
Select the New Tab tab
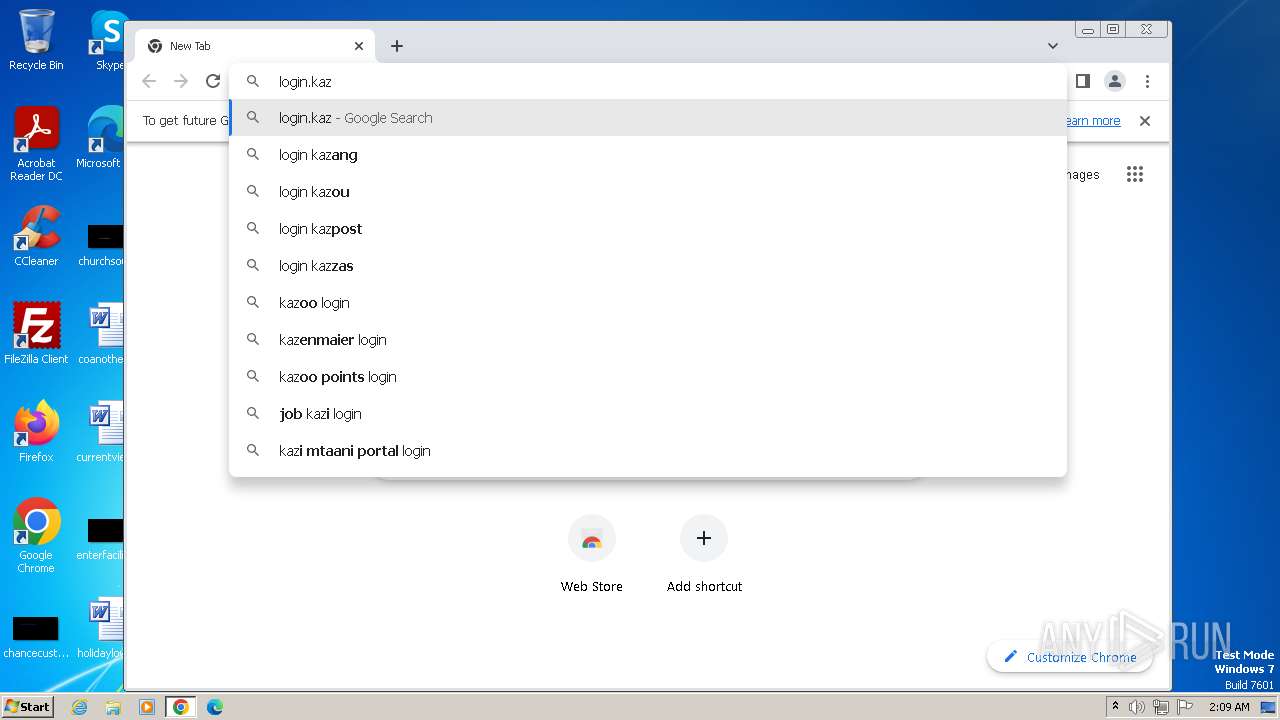click(x=255, y=46)
